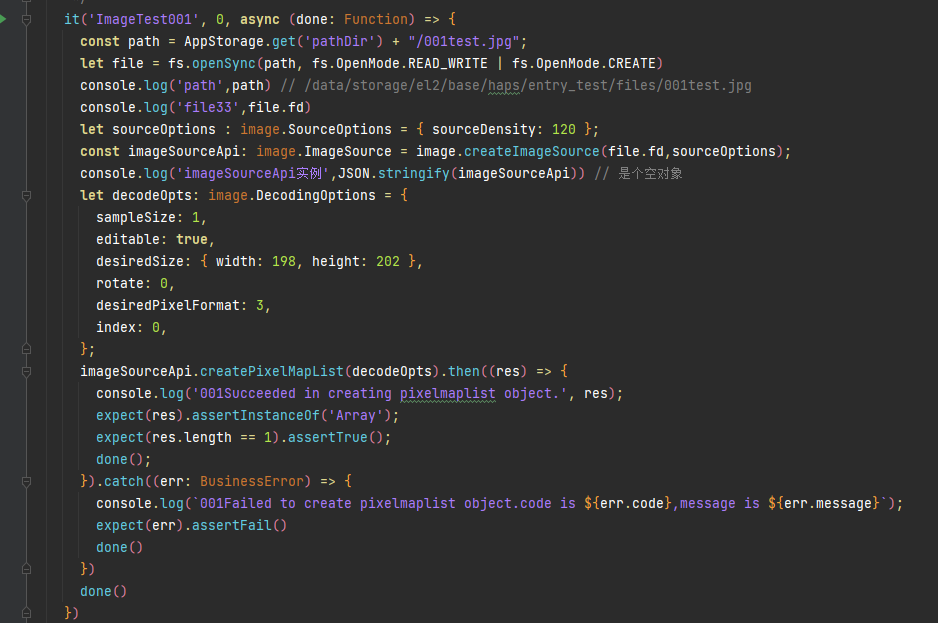Click the DecodingOptions type name
The width and height of the screenshot is (938, 623).
(316, 196)
